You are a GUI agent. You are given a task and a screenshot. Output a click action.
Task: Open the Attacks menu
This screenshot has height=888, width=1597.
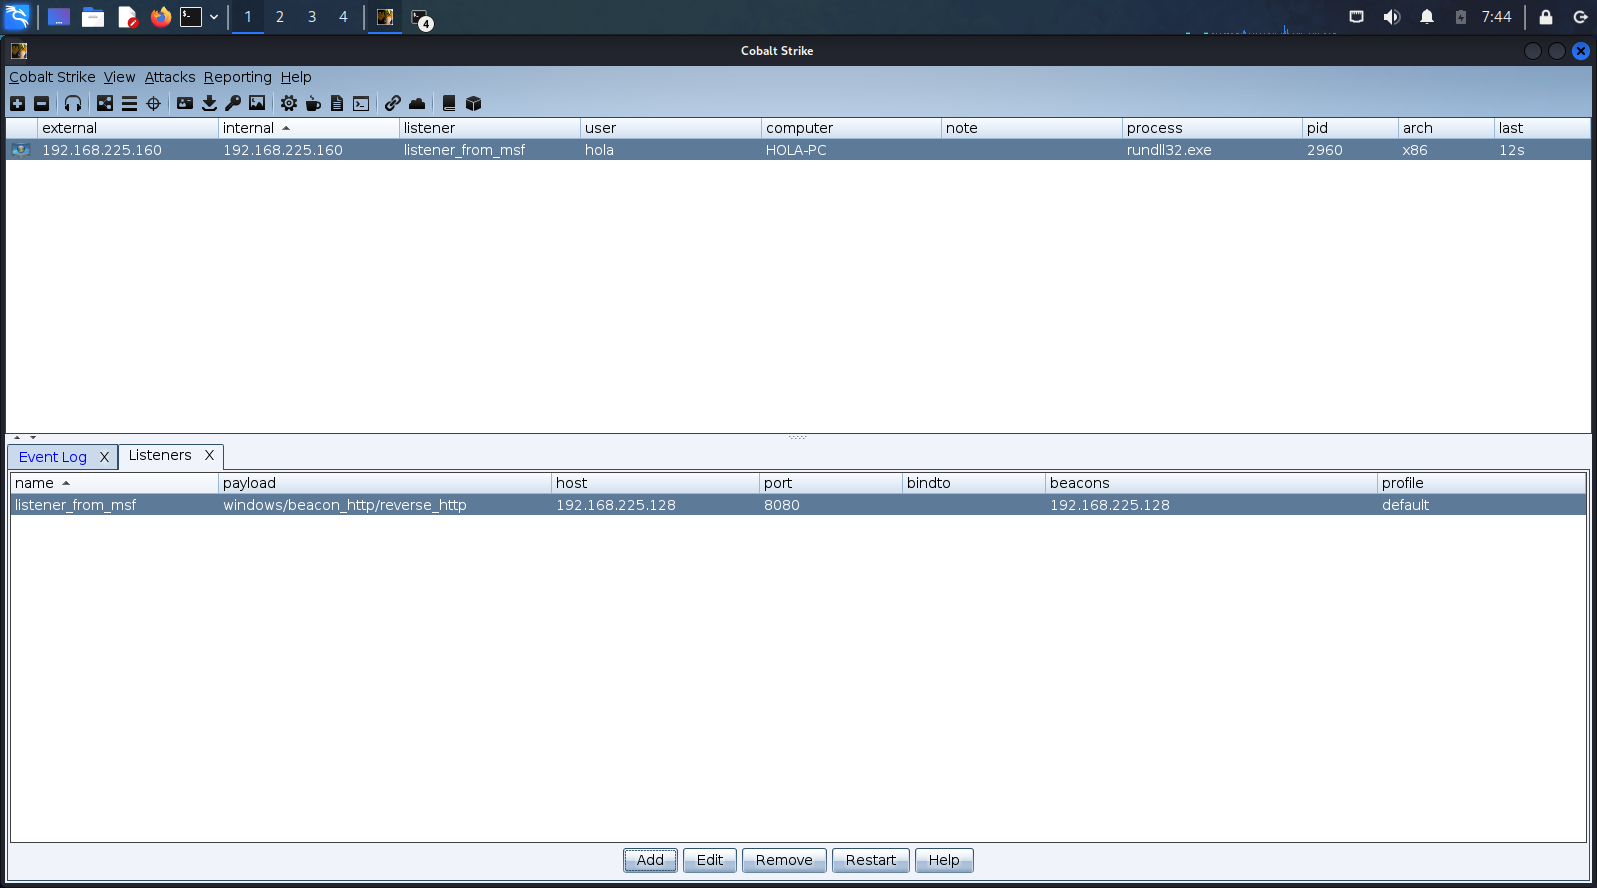coord(170,77)
